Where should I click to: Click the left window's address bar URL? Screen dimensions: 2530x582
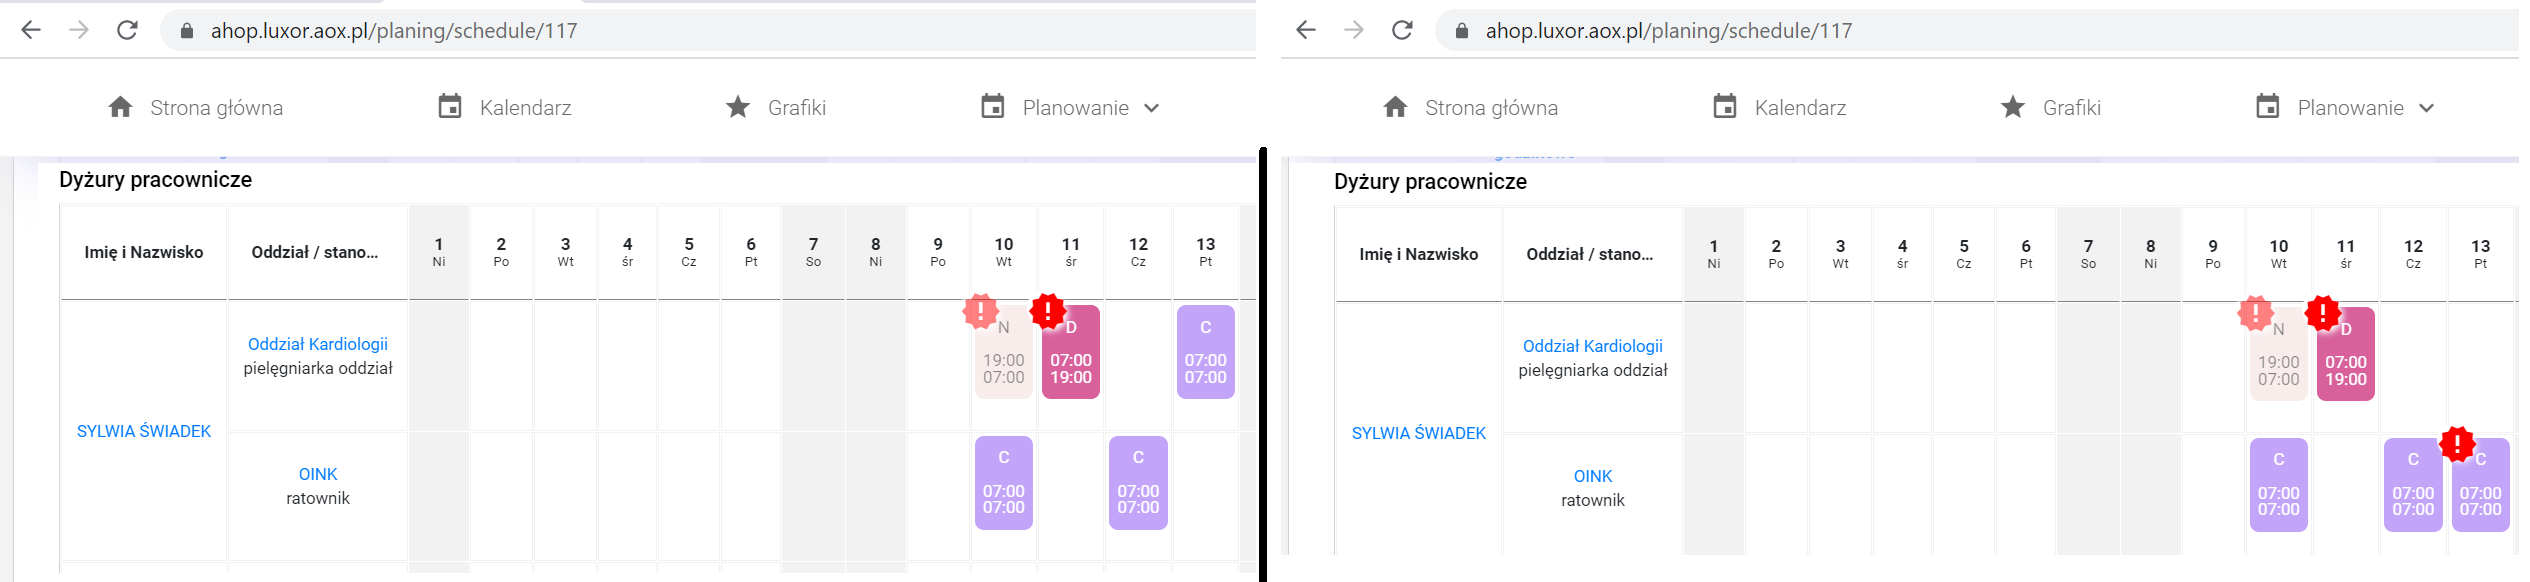[x=394, y=31]
